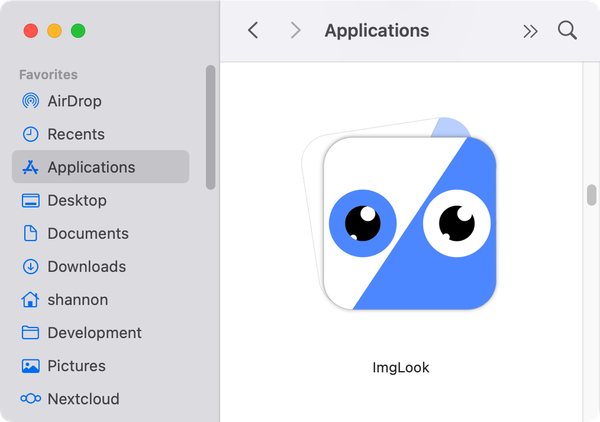
Task: Open Nextcloud from the sidebar
Action: pyautogui.click(x=83, y=398)
